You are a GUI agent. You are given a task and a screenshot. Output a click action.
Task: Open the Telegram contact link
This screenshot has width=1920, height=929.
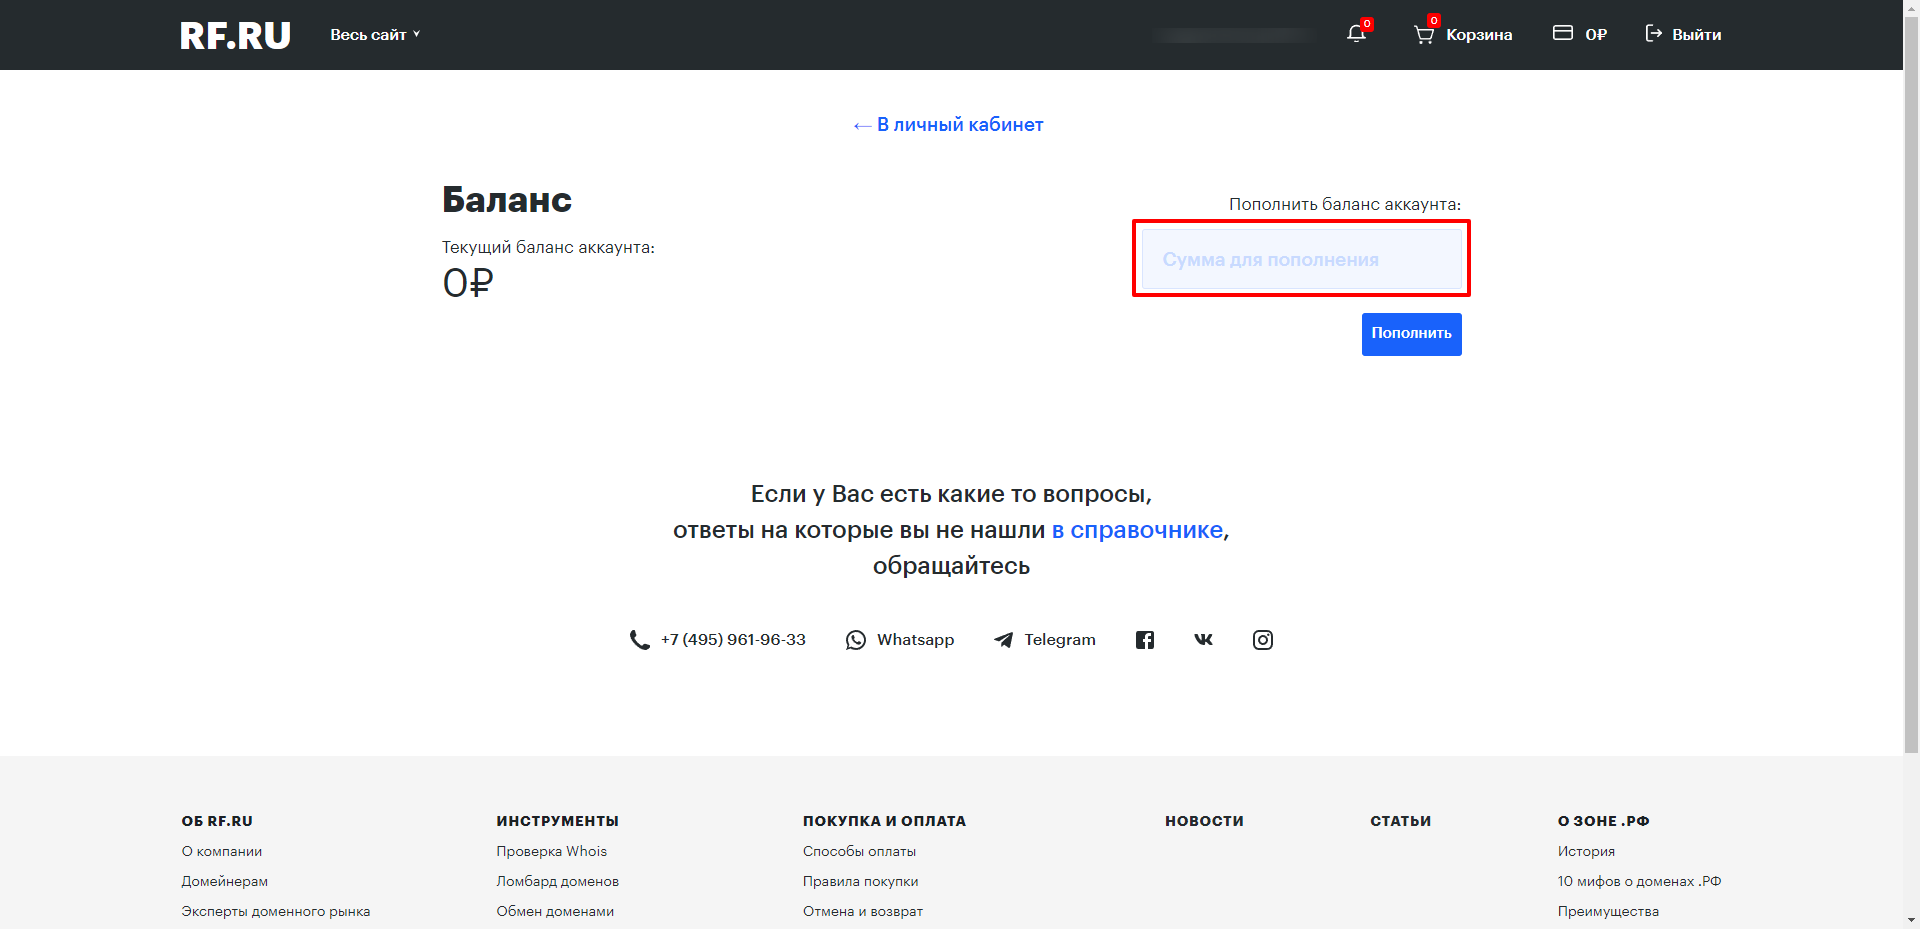point(1045,640)
